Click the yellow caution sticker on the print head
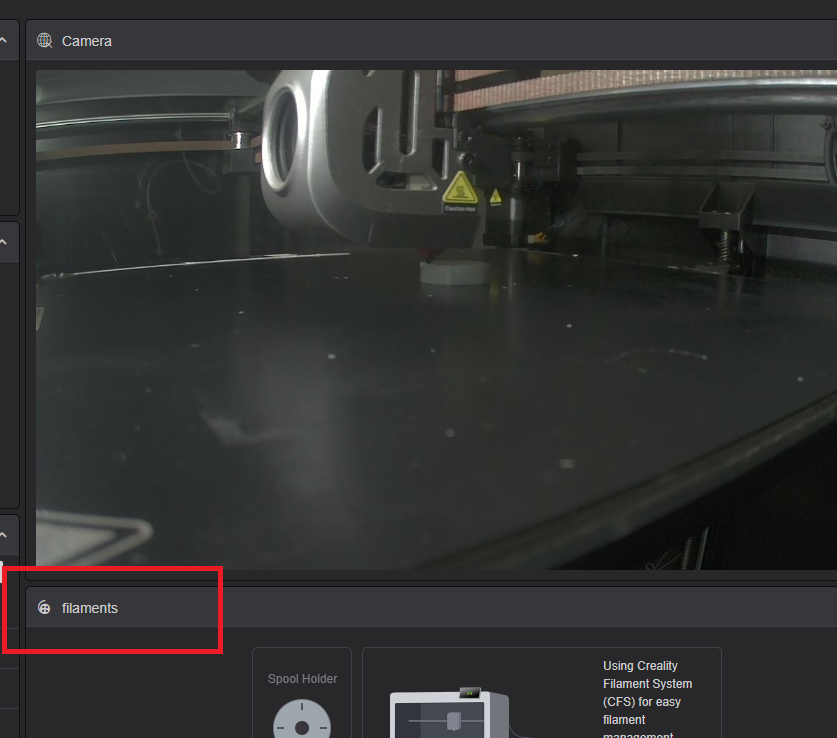The image size is (837, 738). [459, 191]
